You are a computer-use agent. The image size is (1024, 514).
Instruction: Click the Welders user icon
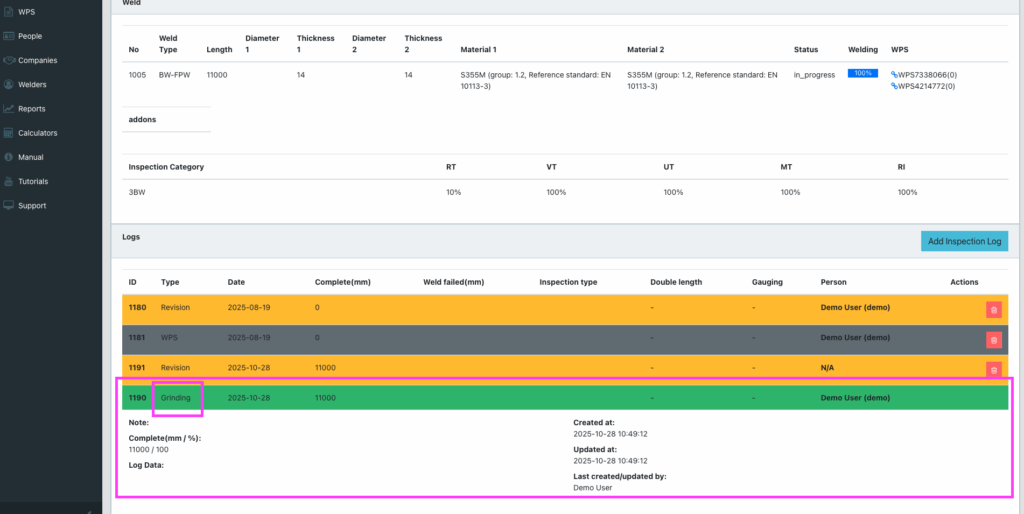tap(8, 84)
